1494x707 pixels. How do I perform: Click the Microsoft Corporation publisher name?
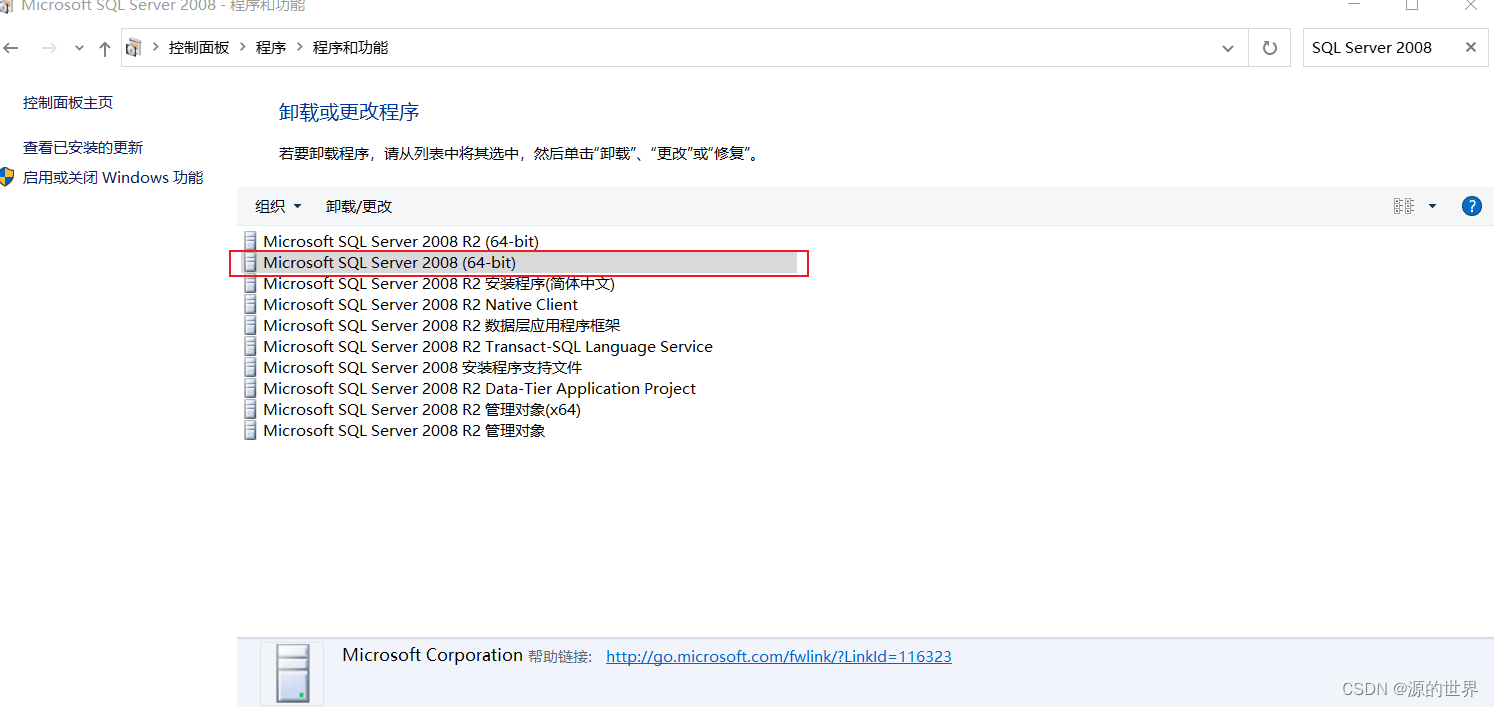point(432,656)
